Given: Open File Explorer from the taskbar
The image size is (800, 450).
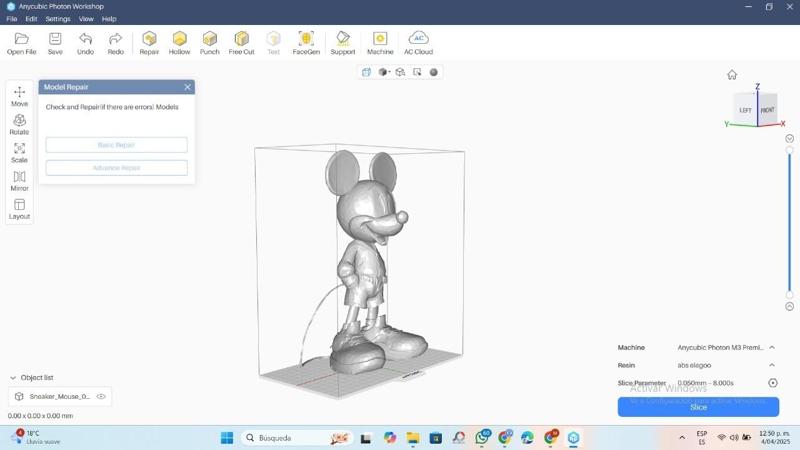Looking at the screenshot, I should click(412, 438).
